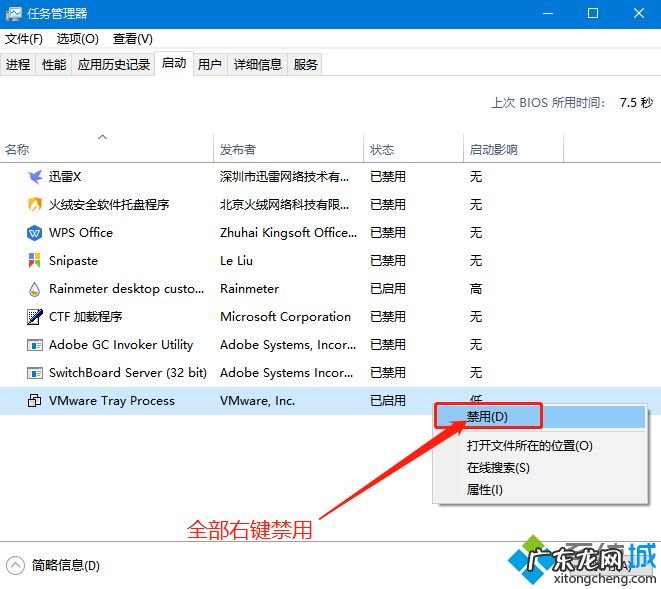Select the Rainmeter desktop custo... entry
This screenshot has height=589, width=661.
126,289
